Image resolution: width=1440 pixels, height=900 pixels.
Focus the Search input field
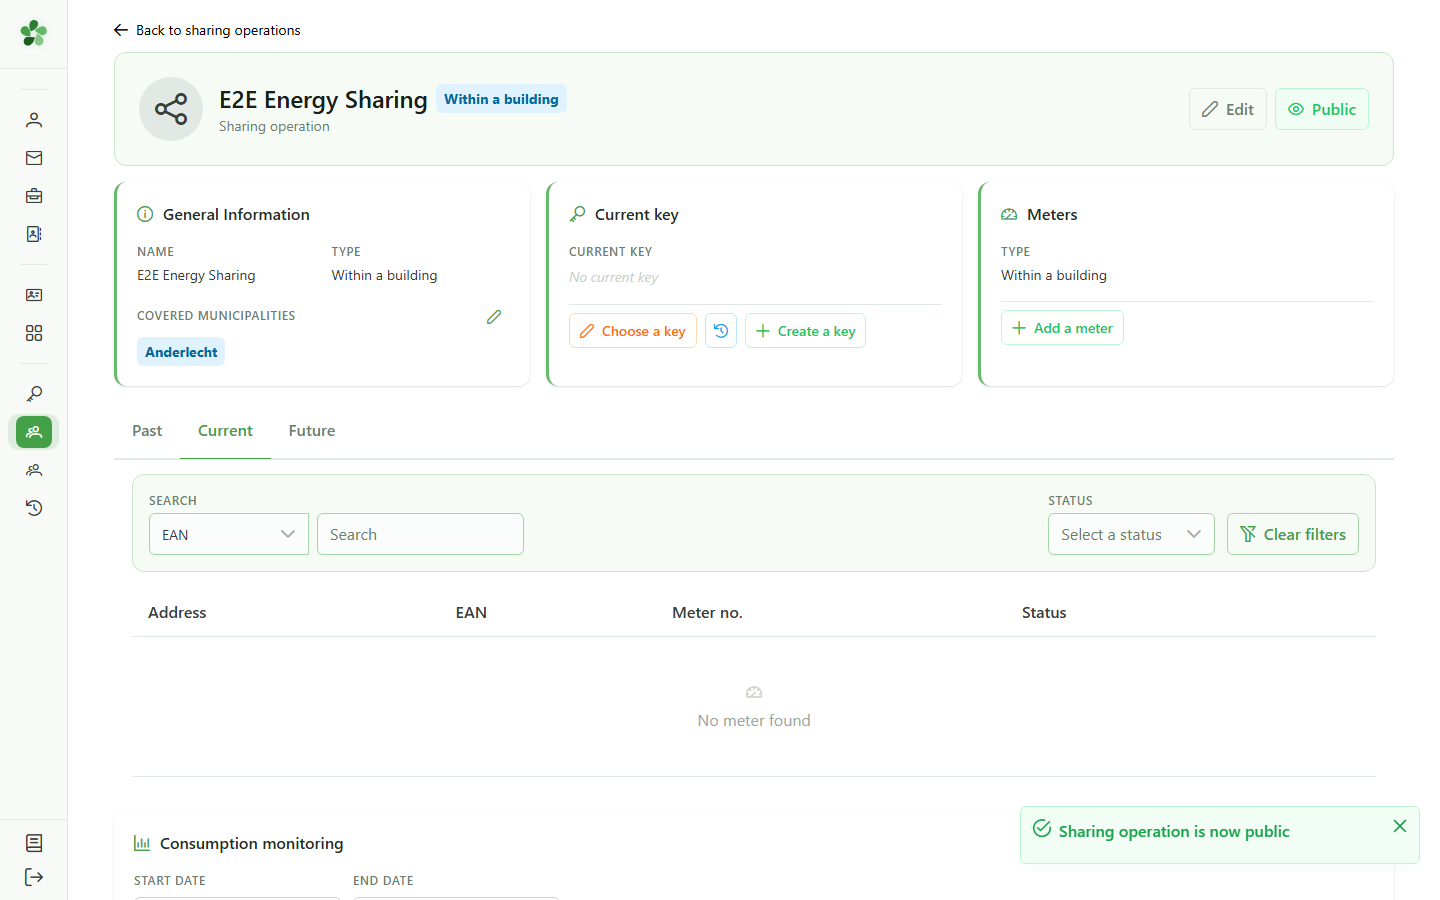click(420, 534)
